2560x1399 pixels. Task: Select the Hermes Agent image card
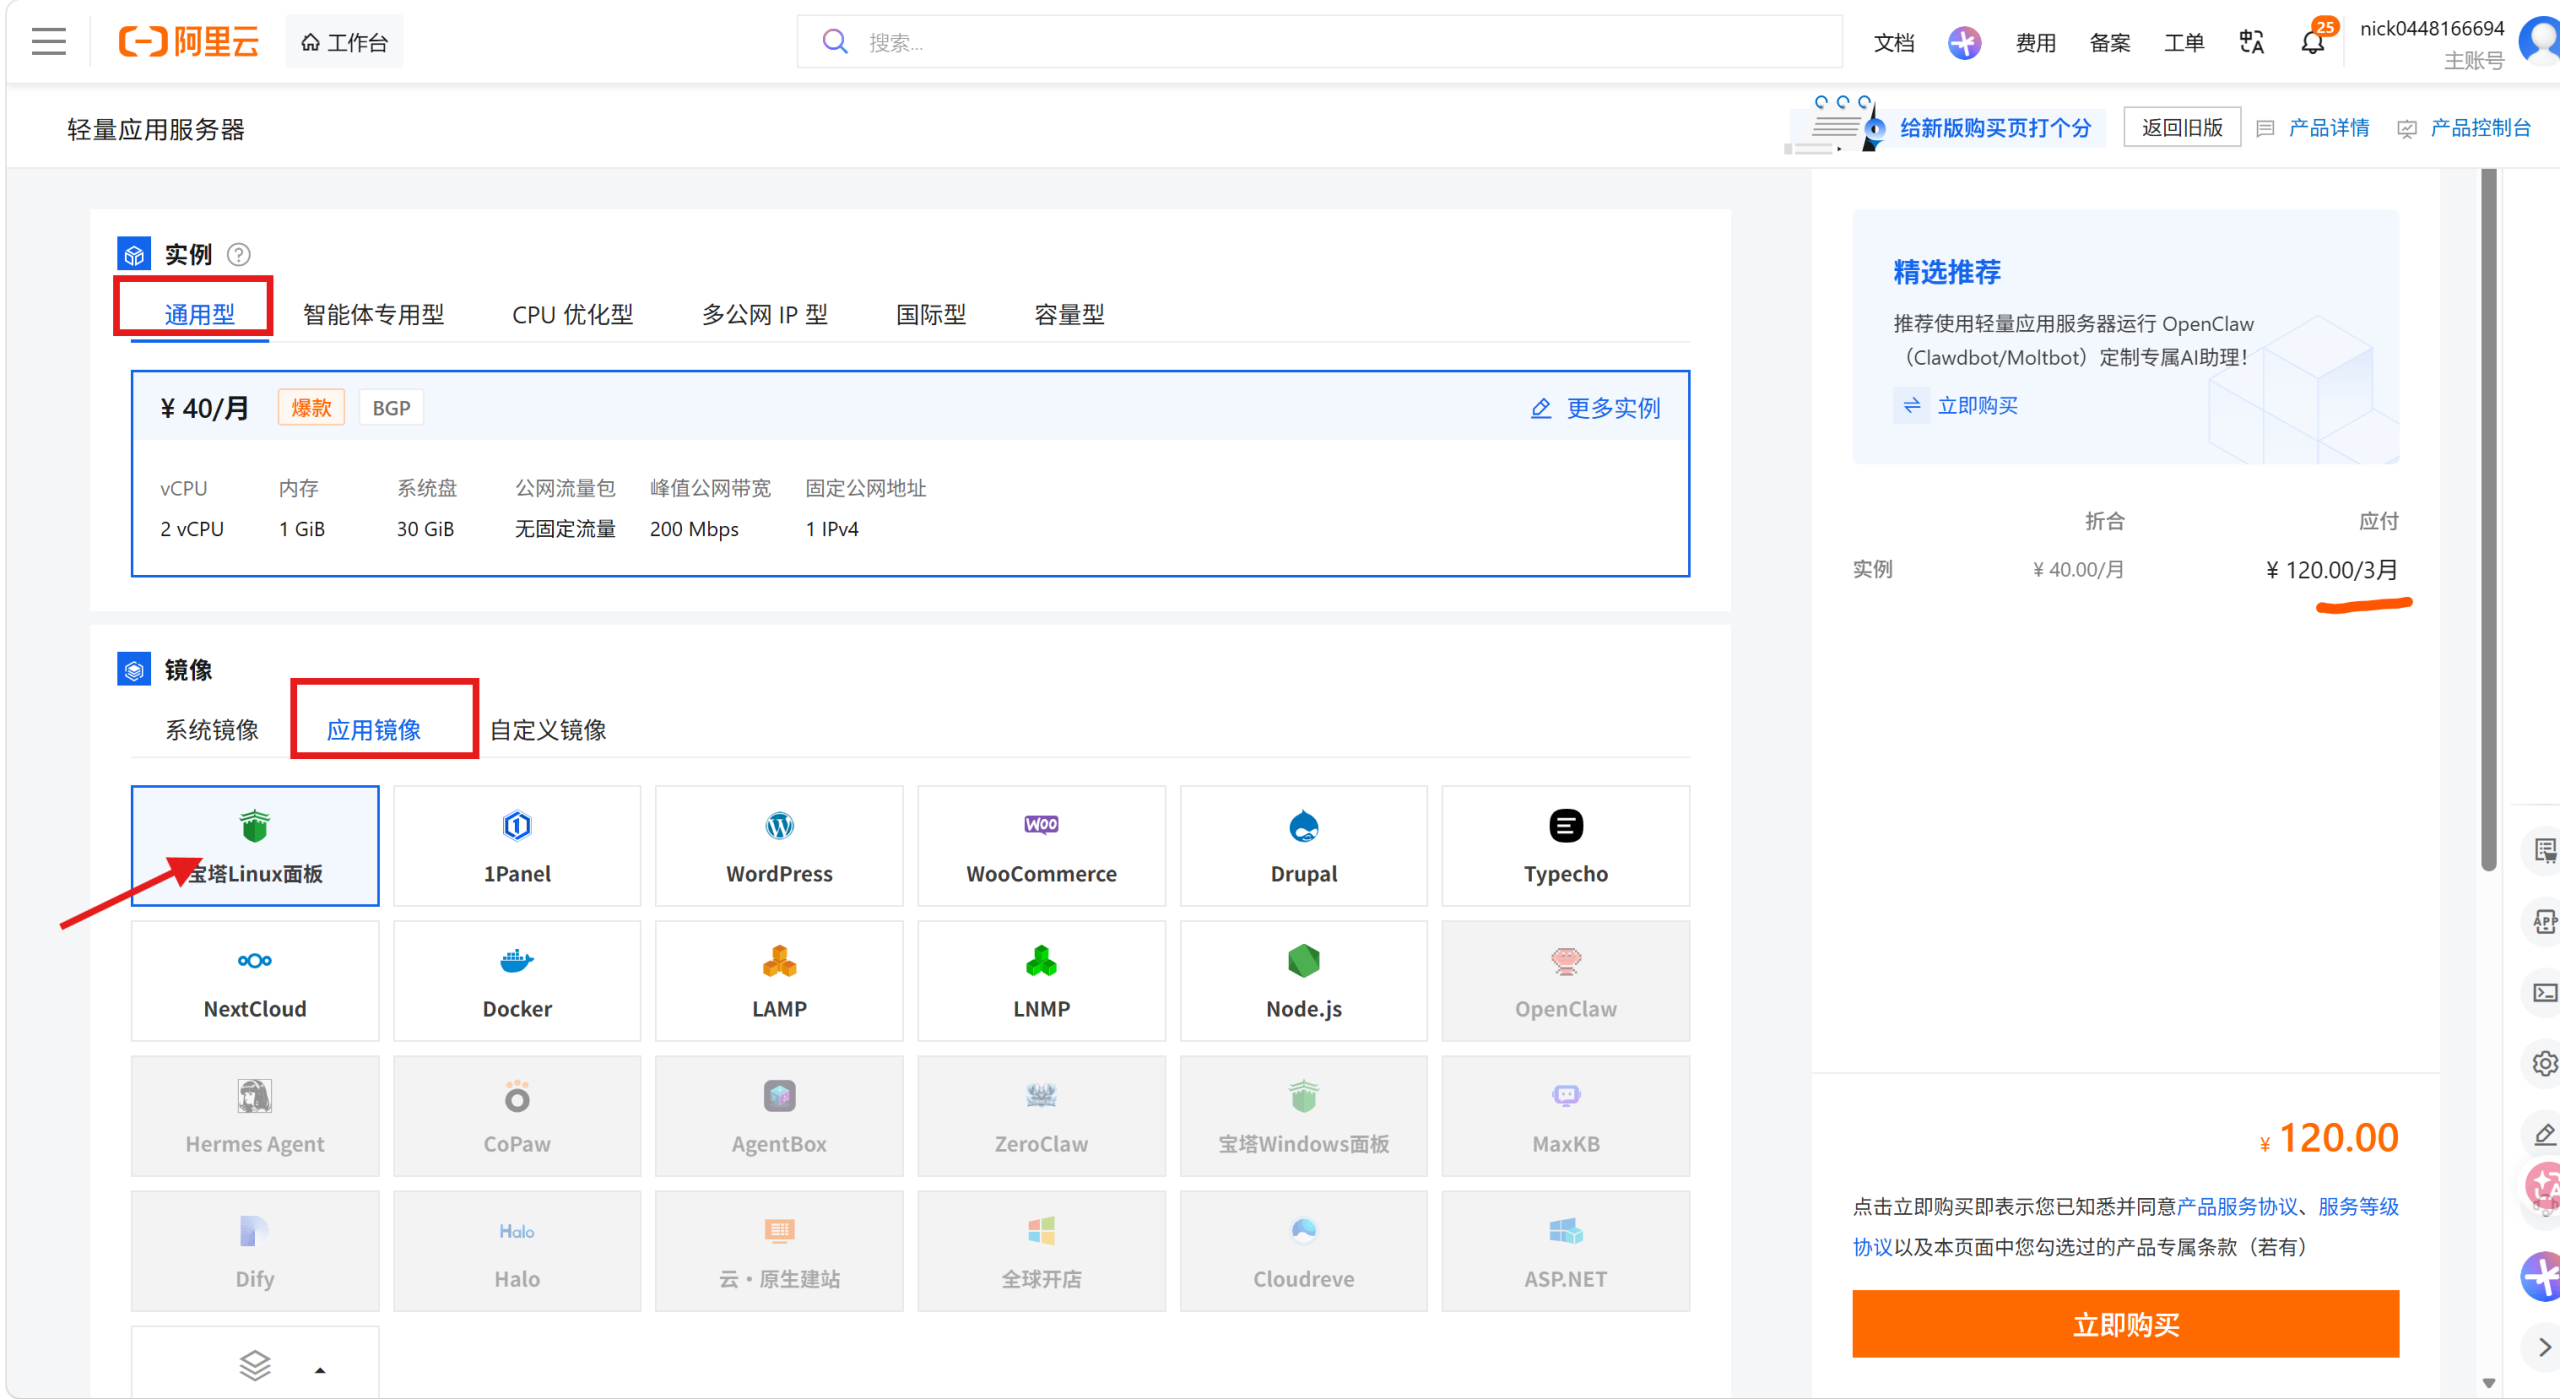tap(255, 1116)
